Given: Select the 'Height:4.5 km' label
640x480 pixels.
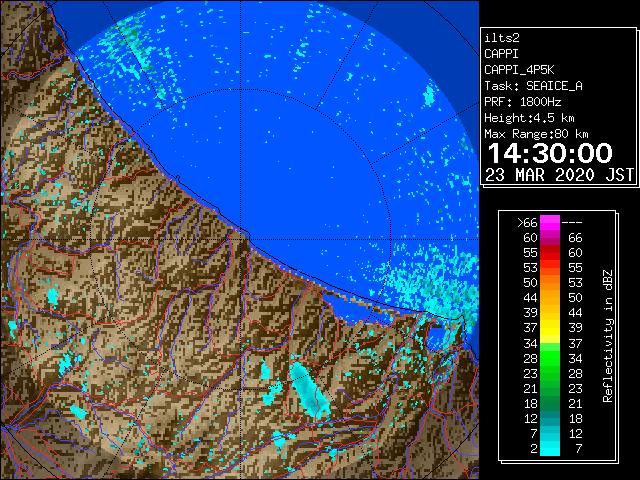Looking at the screenshot, I should (529, 118).
